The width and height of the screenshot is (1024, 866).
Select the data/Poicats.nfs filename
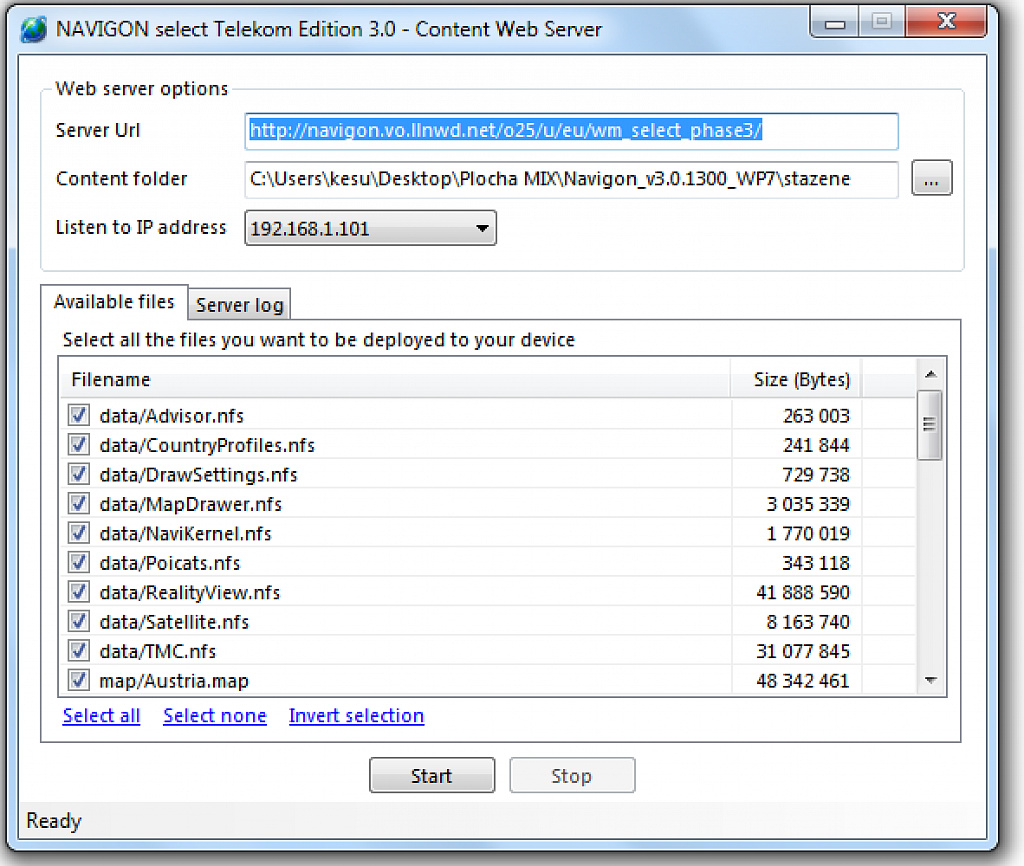pos(170,563)
